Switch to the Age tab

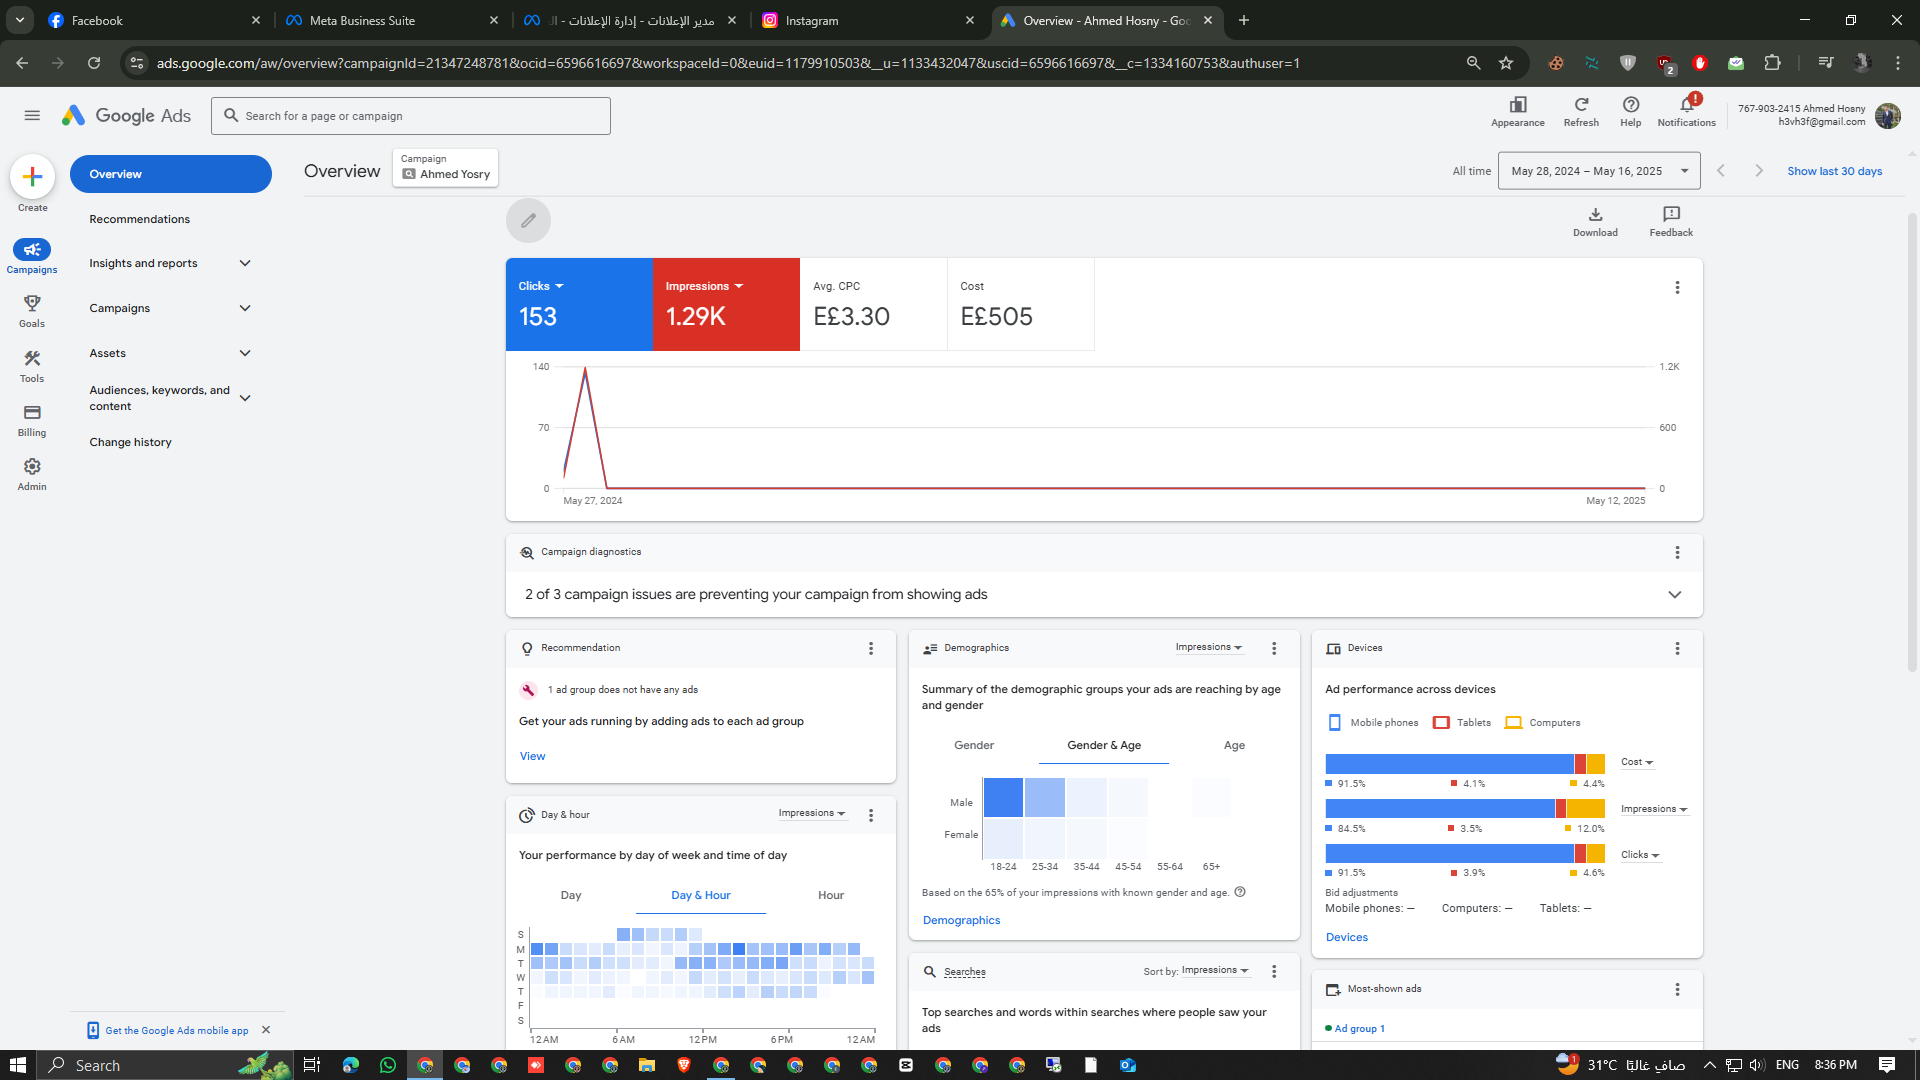1234,746
